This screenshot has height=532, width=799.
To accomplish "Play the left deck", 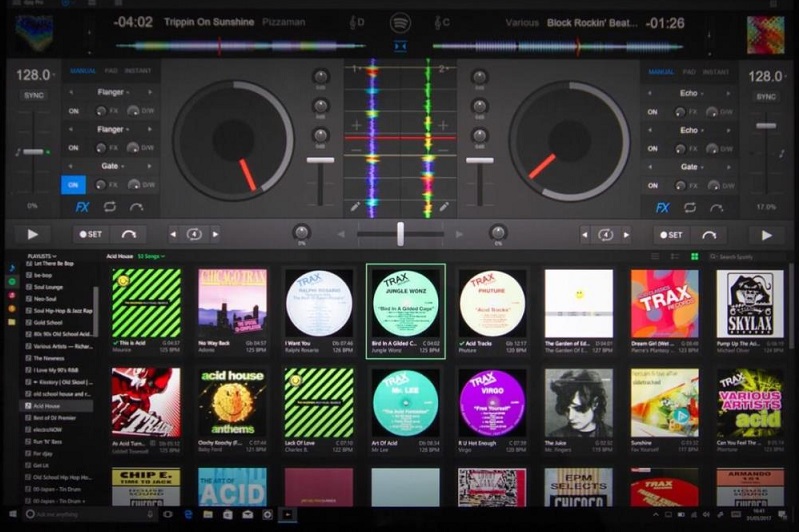I will [x=32, y=234].
